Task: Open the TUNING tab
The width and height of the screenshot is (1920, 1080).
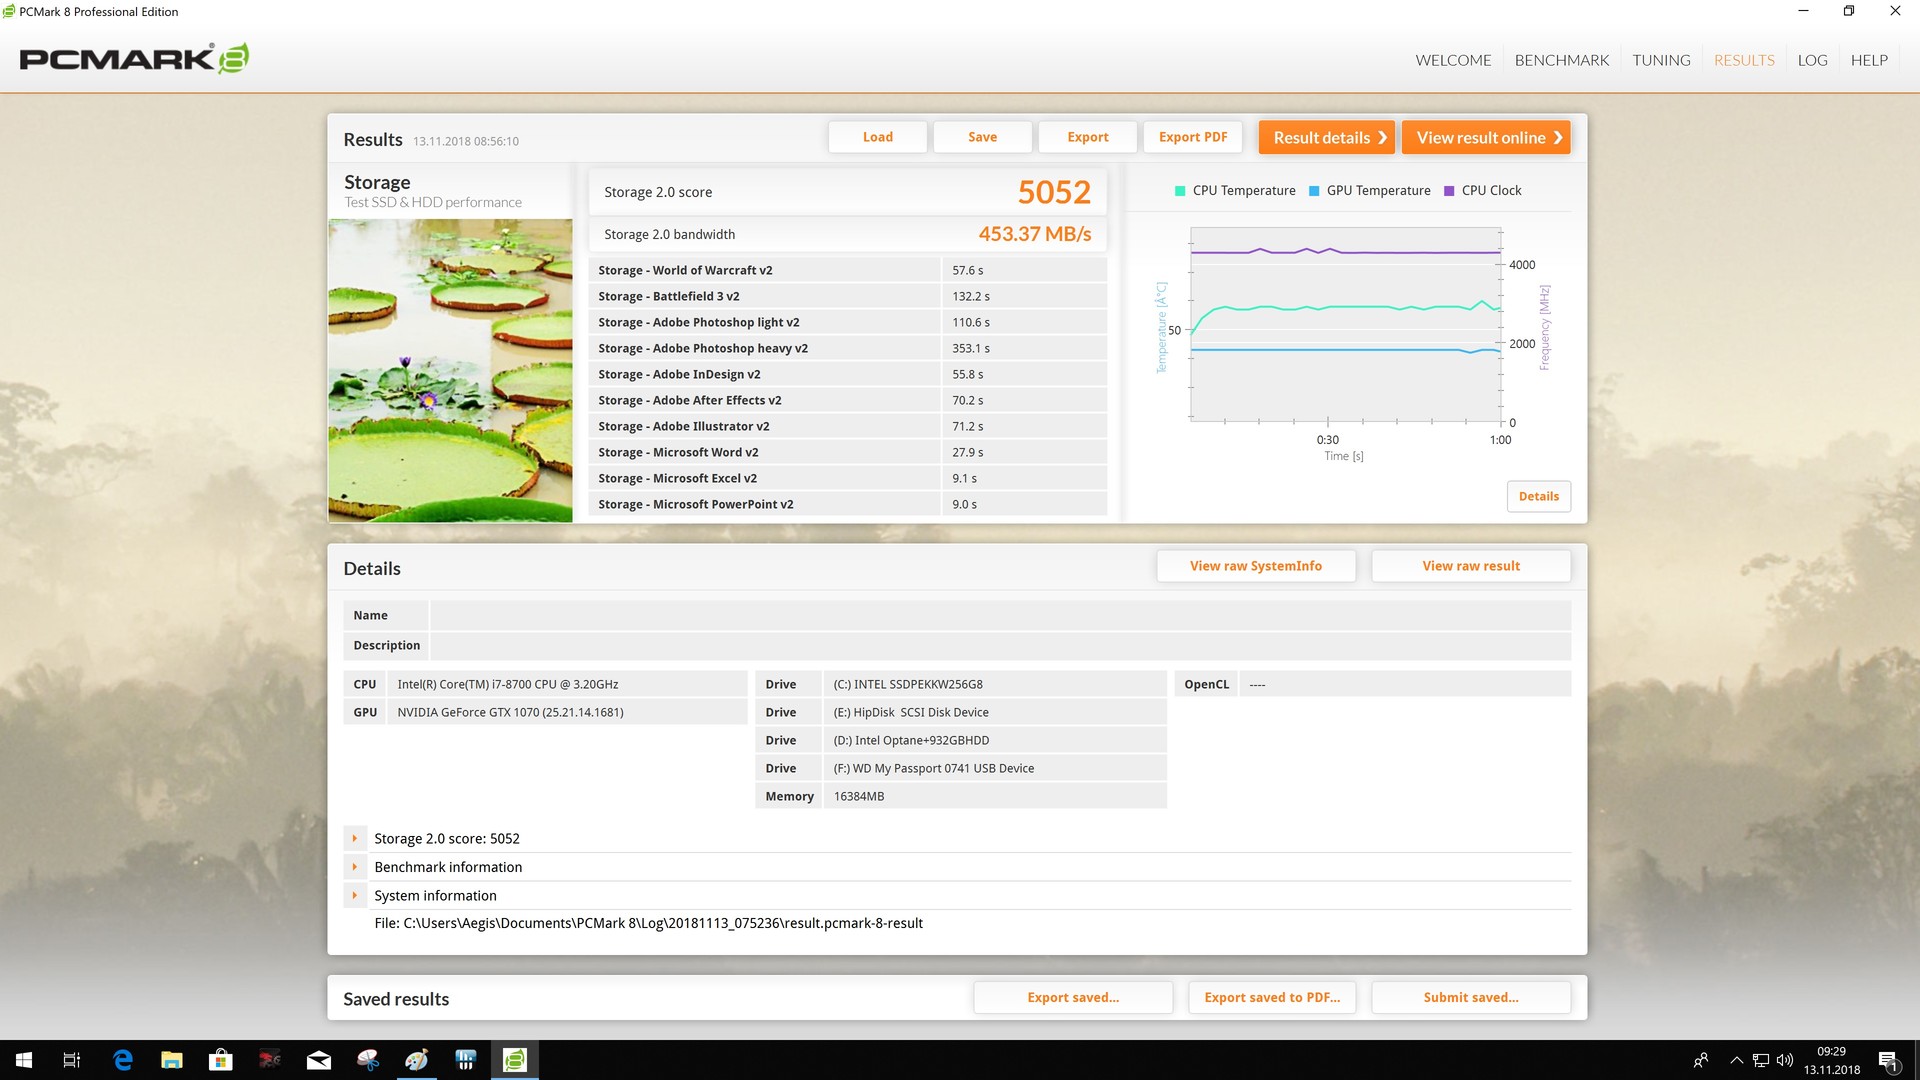Action: click(1661, 60)
